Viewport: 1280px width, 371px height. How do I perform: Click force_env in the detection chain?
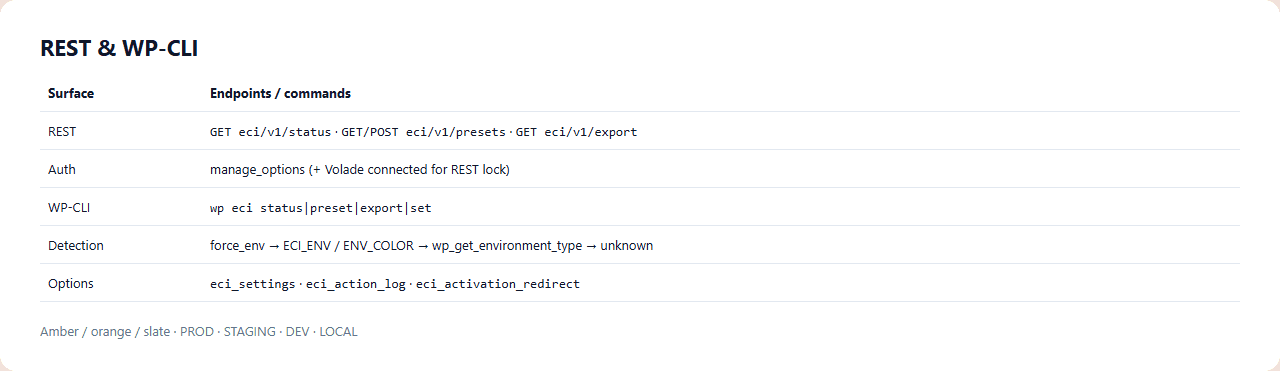238,245
